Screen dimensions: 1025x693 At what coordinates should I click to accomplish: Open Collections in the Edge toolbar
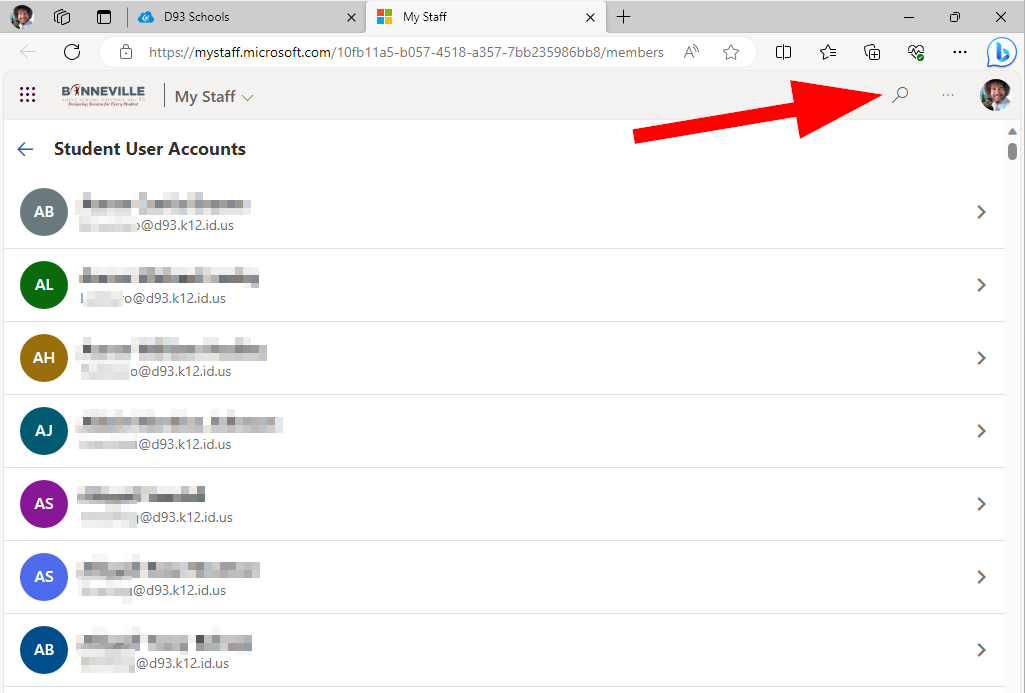[871, 52]
